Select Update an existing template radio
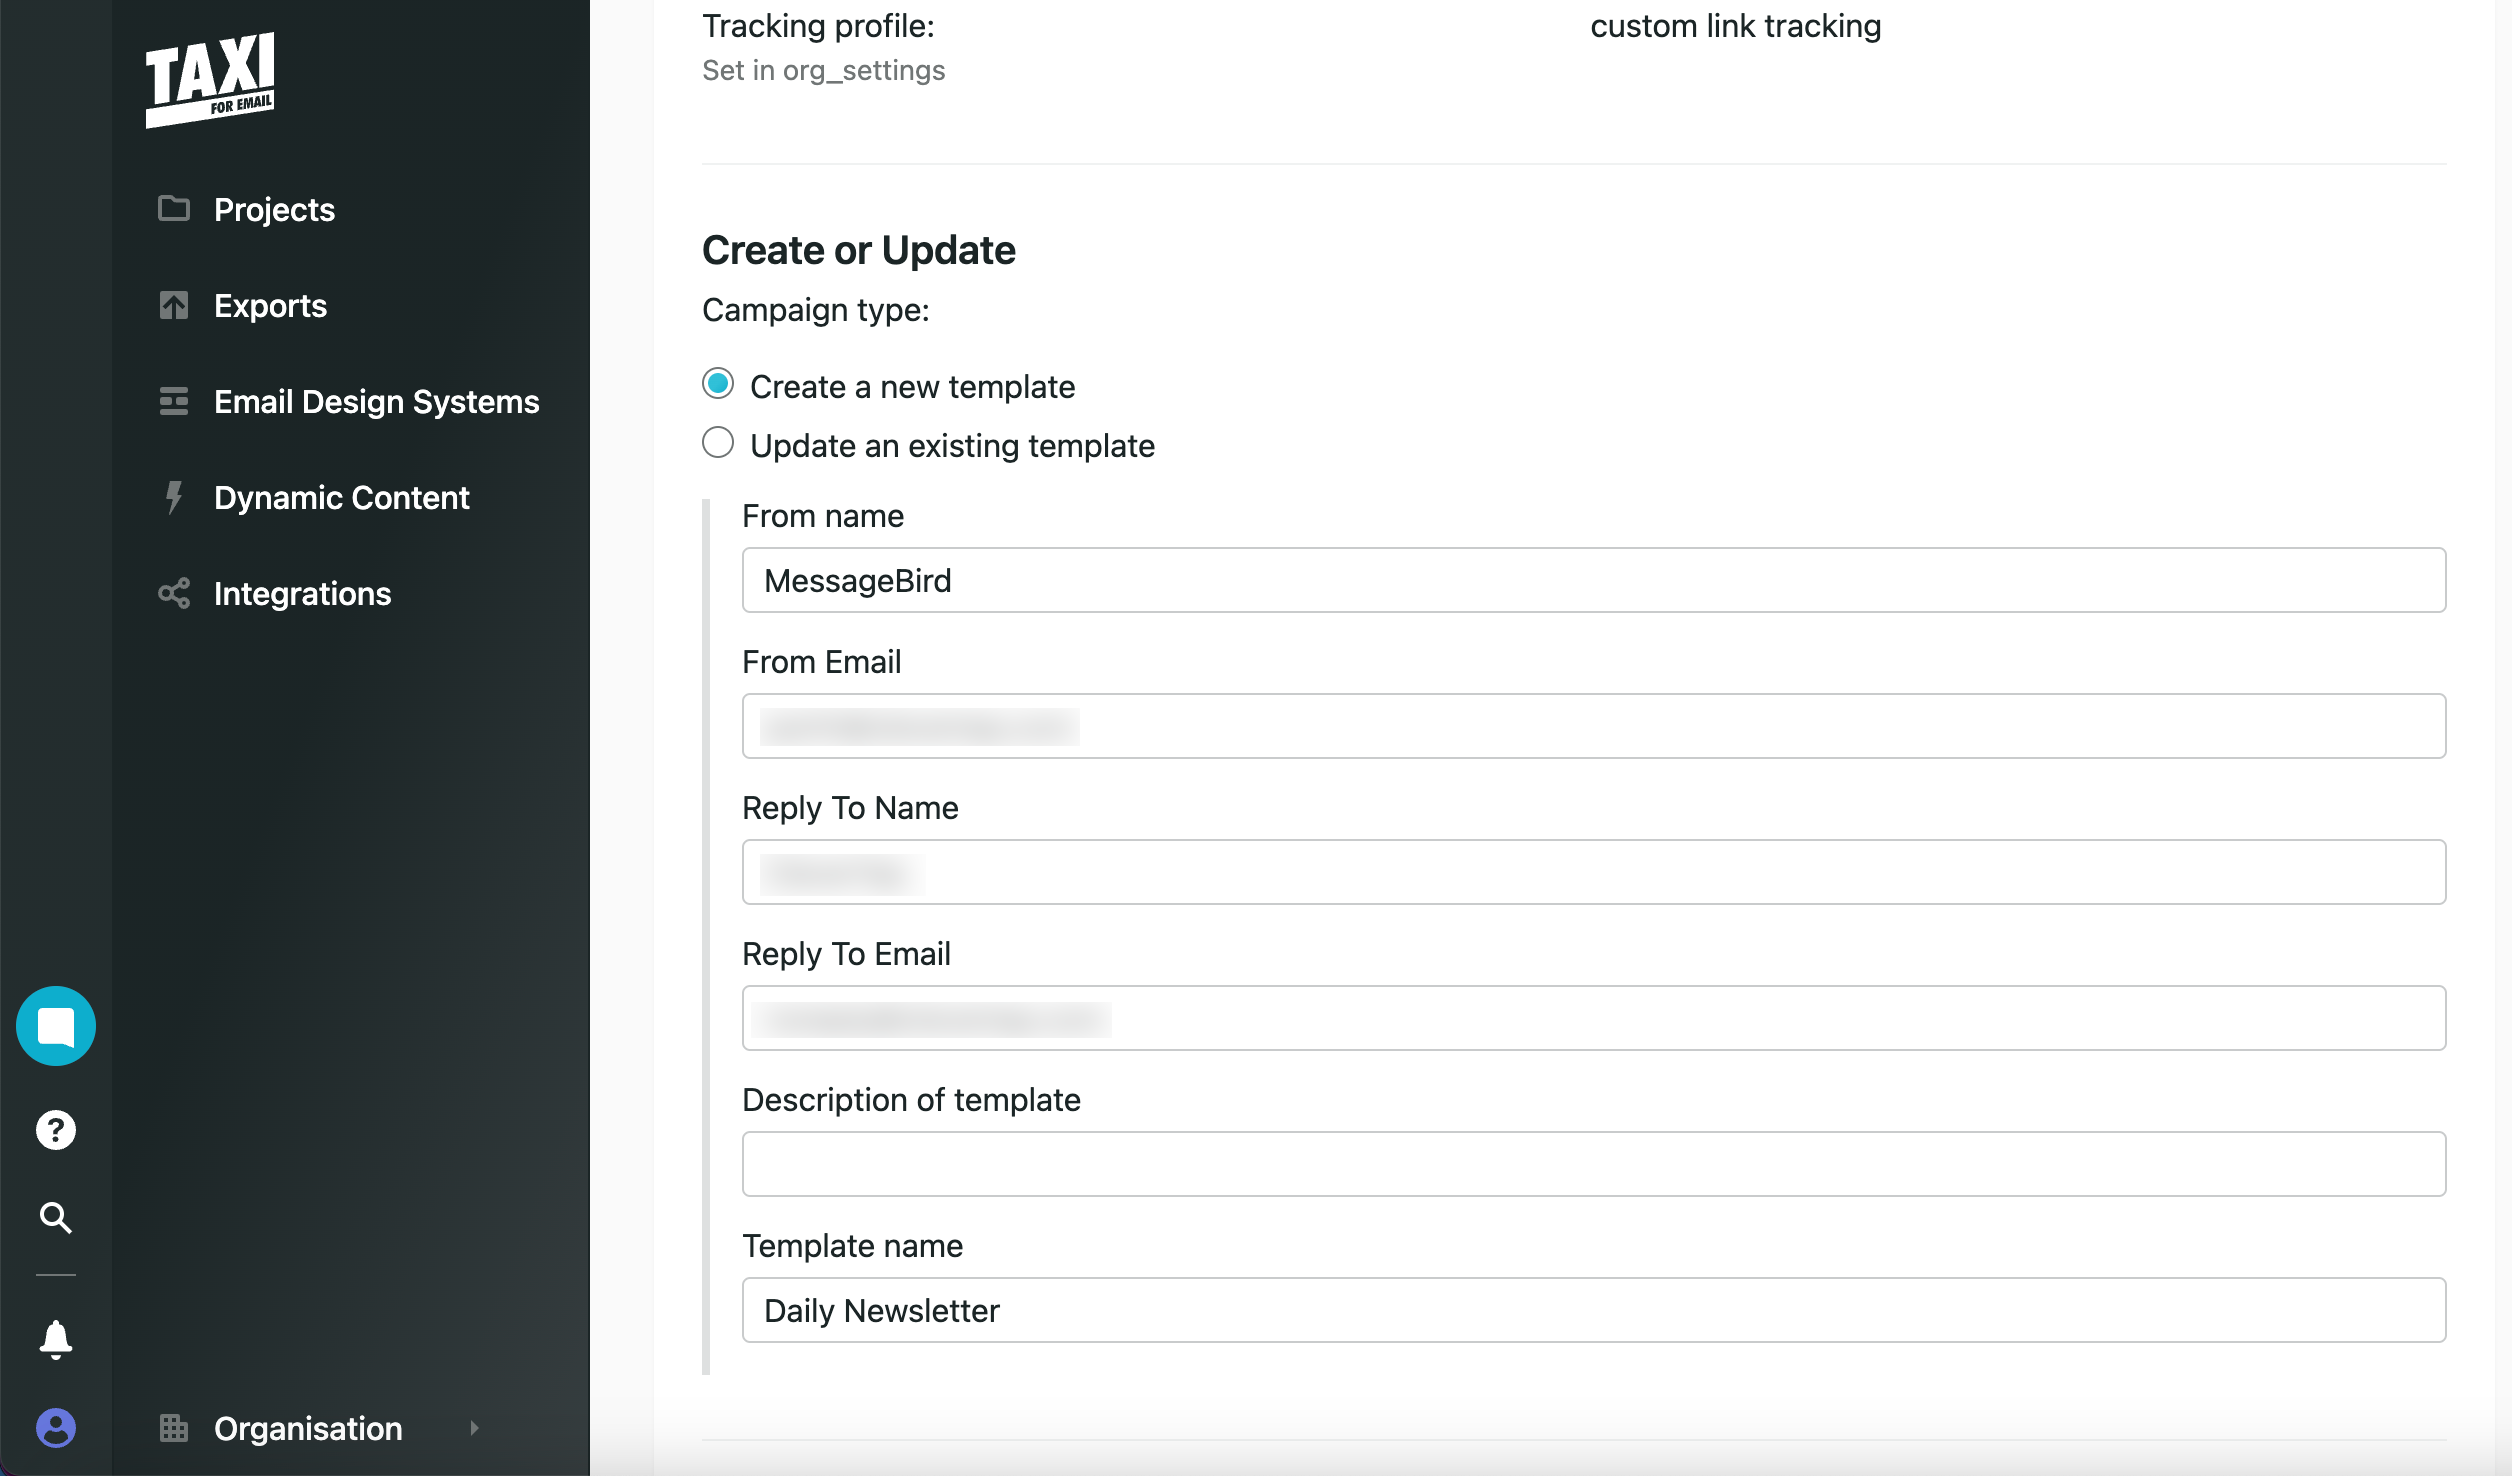Image resolution: width=2512 pixels, height=1476 pixels. tap(718, 443)
